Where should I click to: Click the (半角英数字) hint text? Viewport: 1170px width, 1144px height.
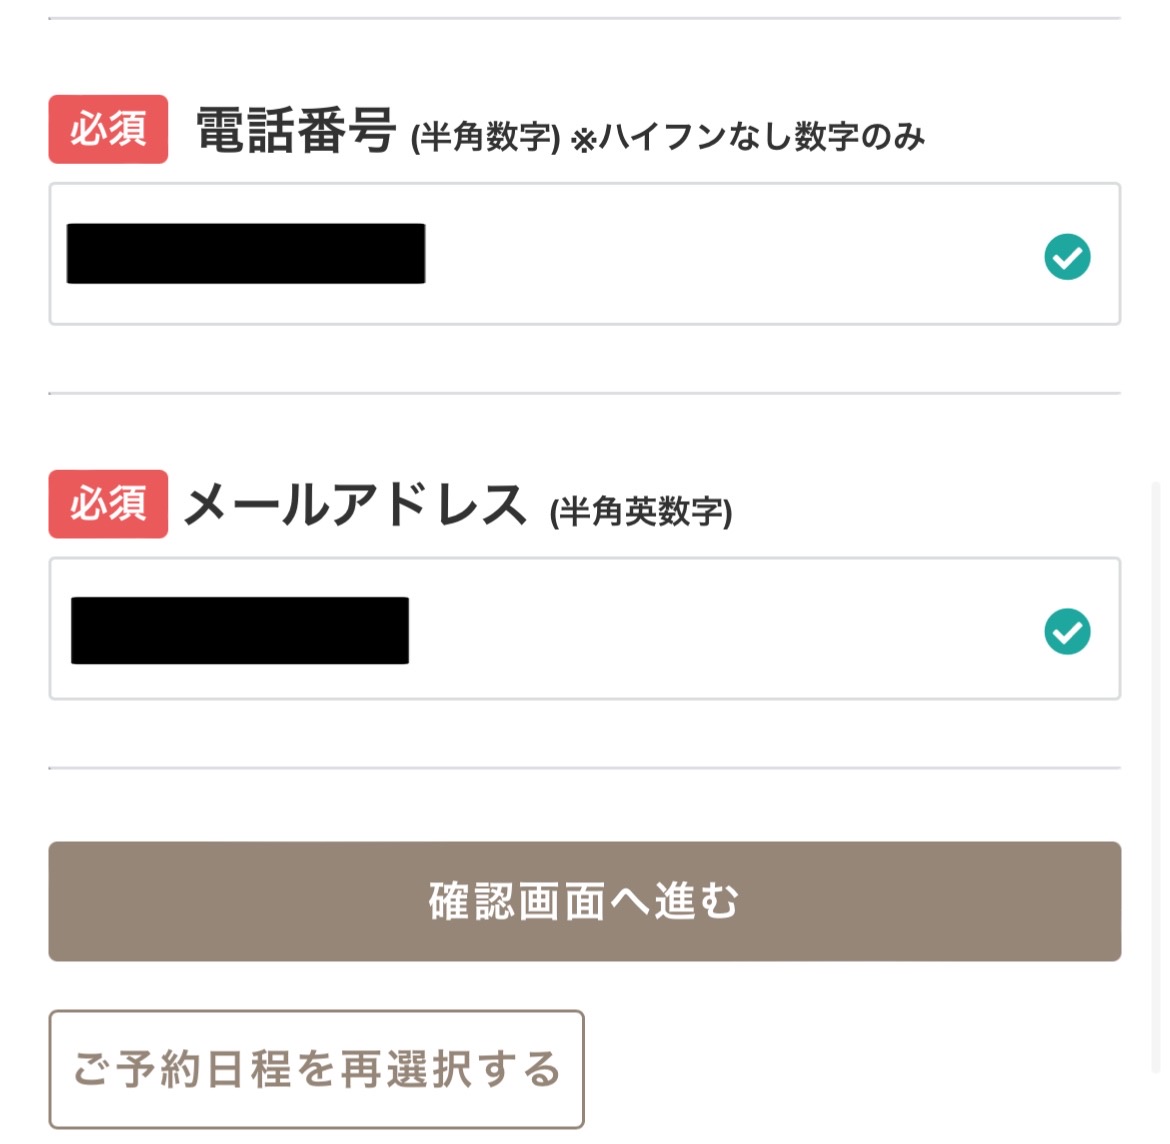pyautogui.click(x=641, y=512)
